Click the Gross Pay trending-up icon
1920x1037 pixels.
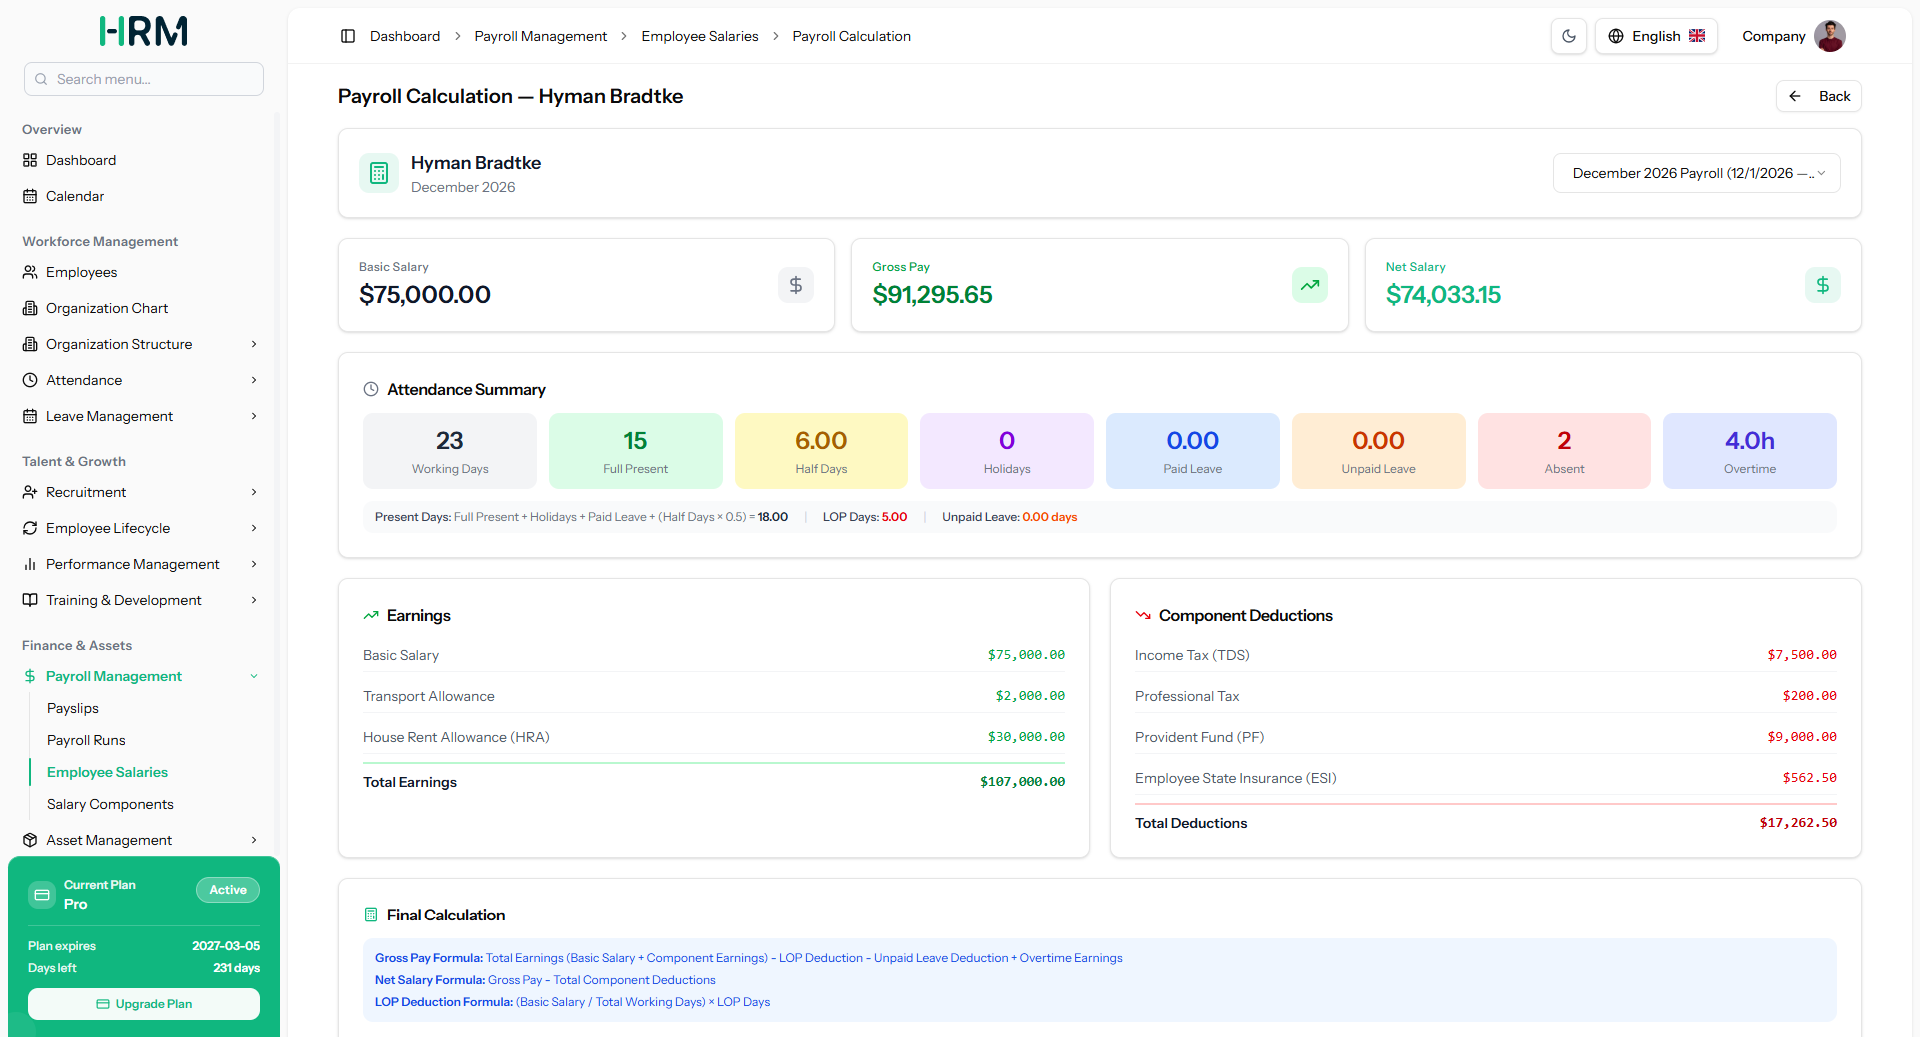pyautogui.click(x=1310, y=285)
